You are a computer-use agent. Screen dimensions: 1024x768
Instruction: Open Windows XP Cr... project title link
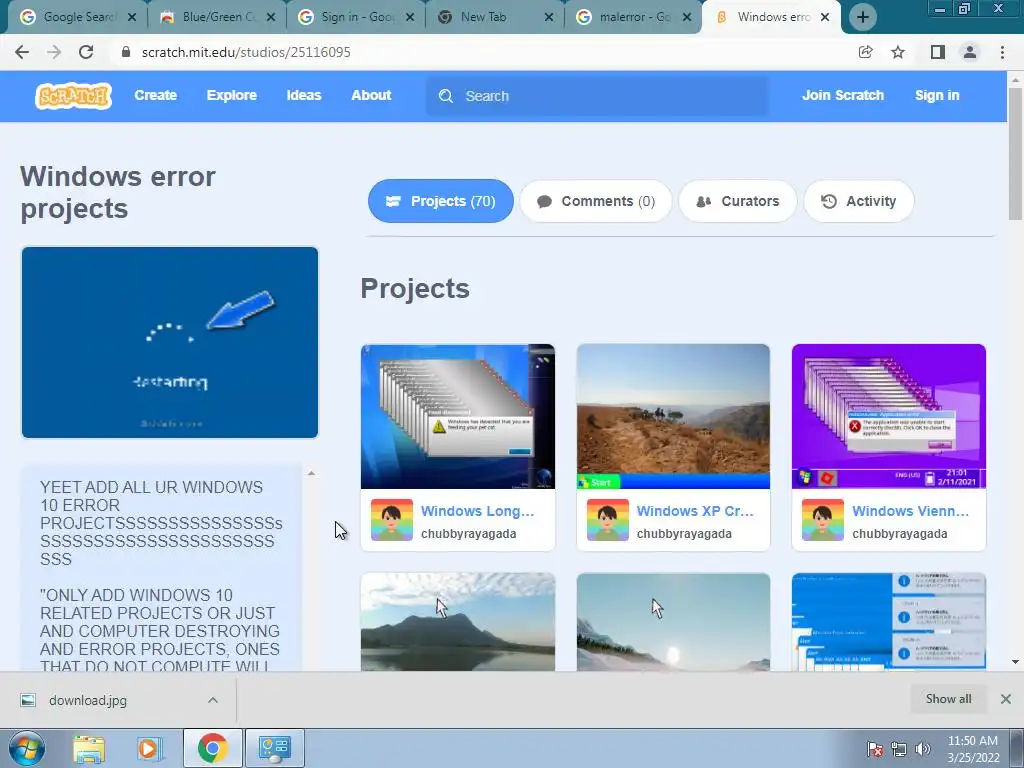pyautogui.click(x=695, y=511)
